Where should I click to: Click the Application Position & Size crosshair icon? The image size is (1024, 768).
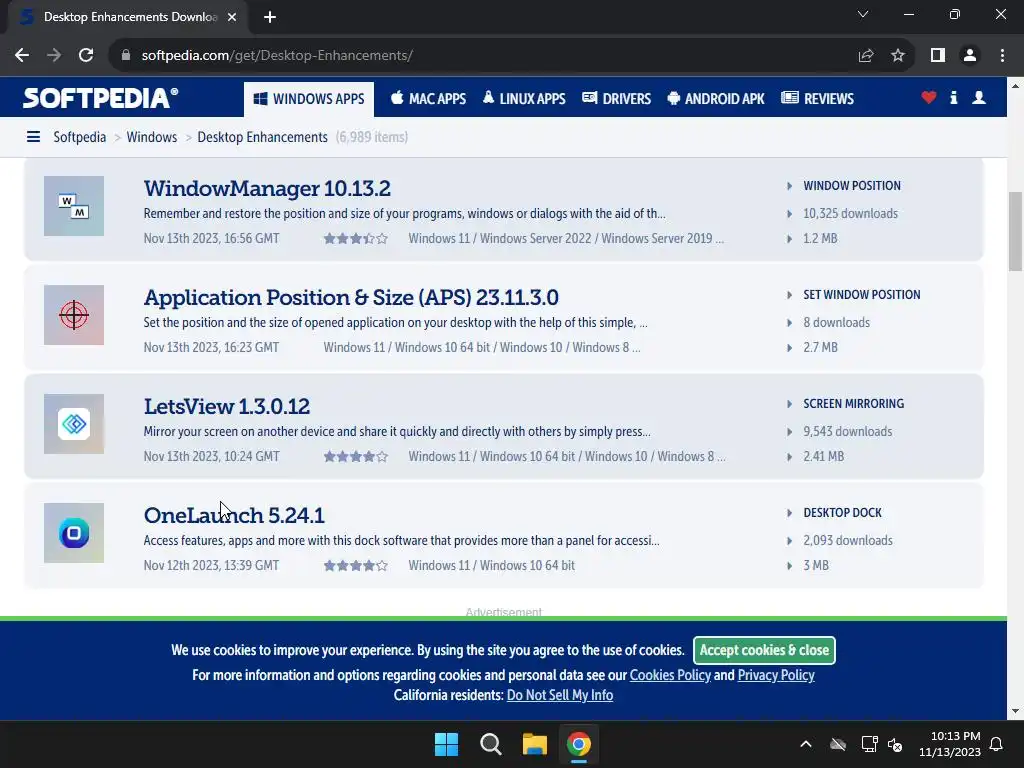[x=74, y=315]
